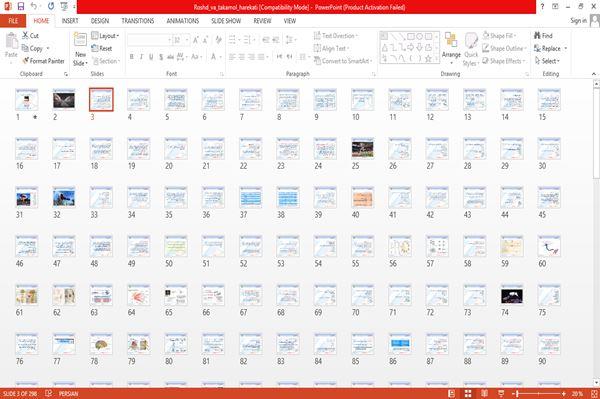Open the FILE tab

pyautogui.click(x=13, y=21)
